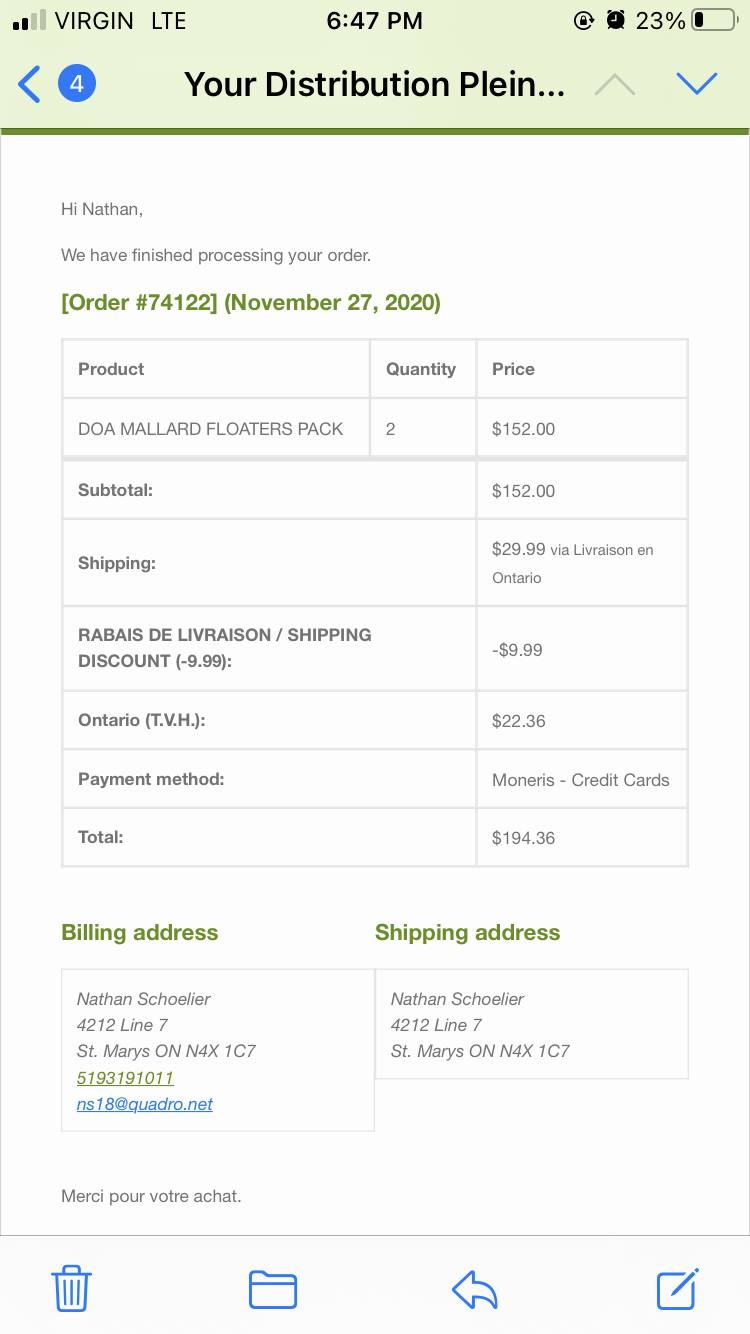Screen dimensions: 750x1334
Task: Open the move-to-folder icon
Action: [x=273, y=1289]
